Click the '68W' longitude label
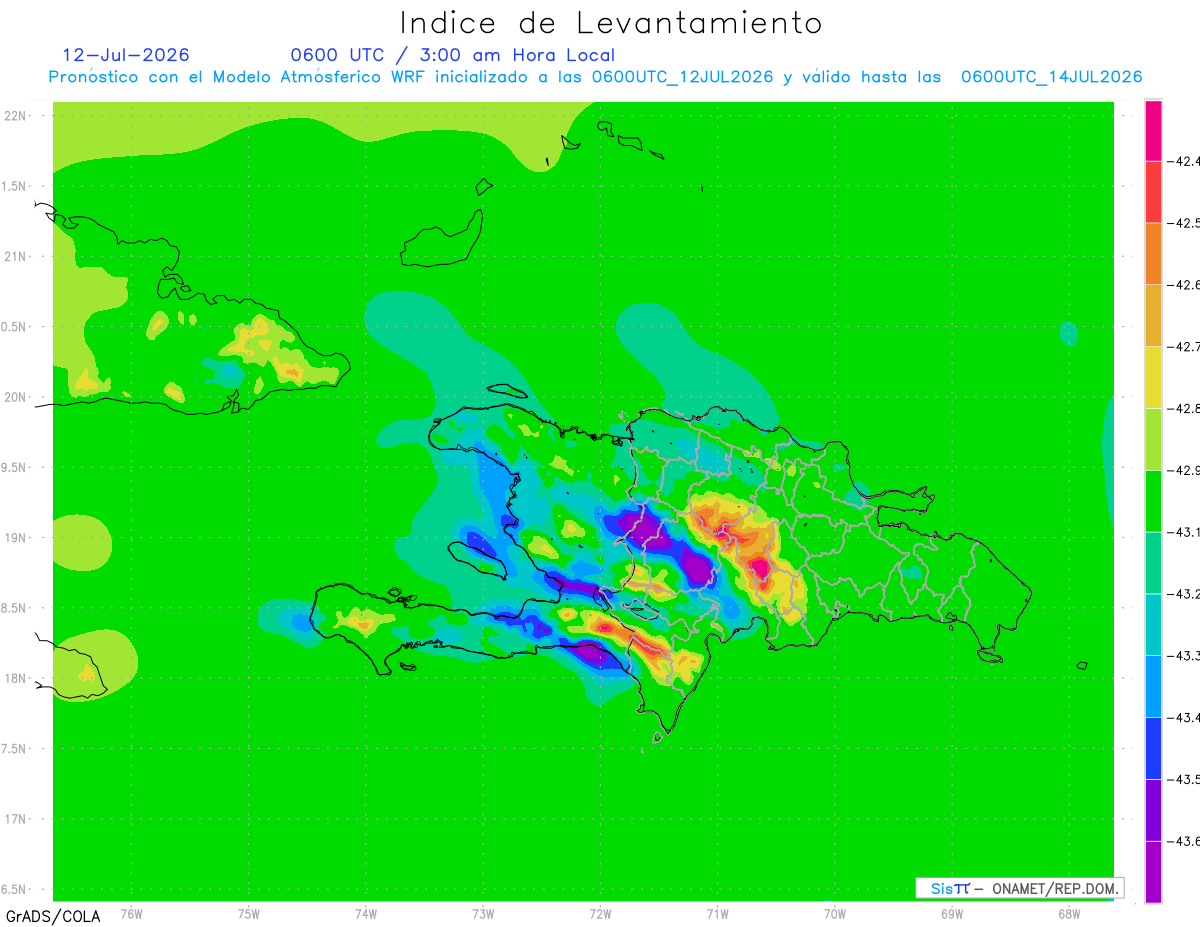Screen dimensions: 1200x927 click(1069, 913)
